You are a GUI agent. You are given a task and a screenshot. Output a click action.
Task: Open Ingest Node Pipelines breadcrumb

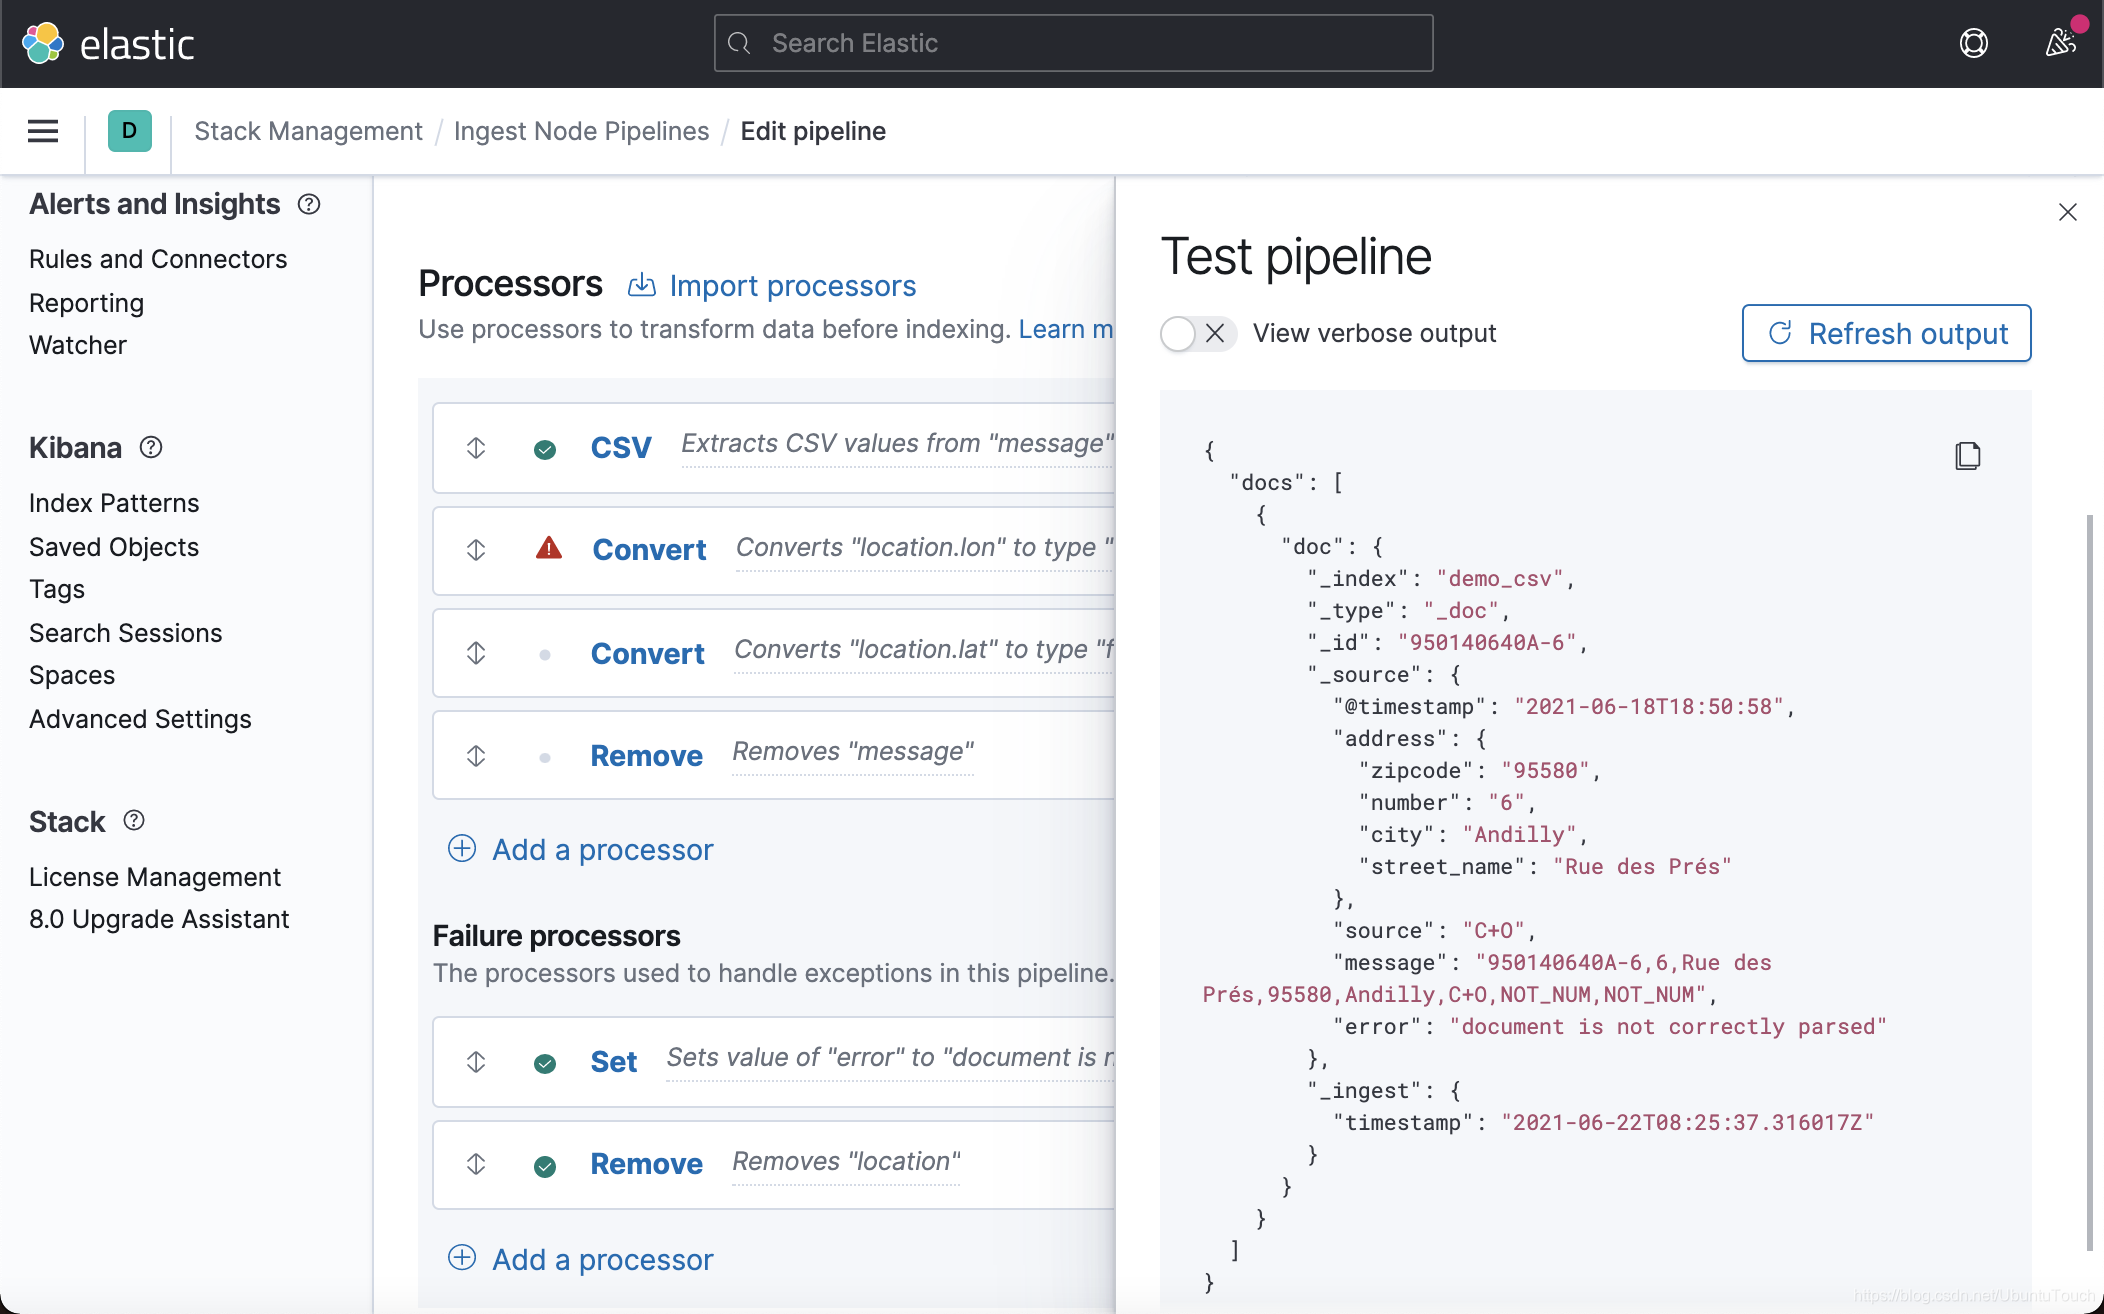581,131
